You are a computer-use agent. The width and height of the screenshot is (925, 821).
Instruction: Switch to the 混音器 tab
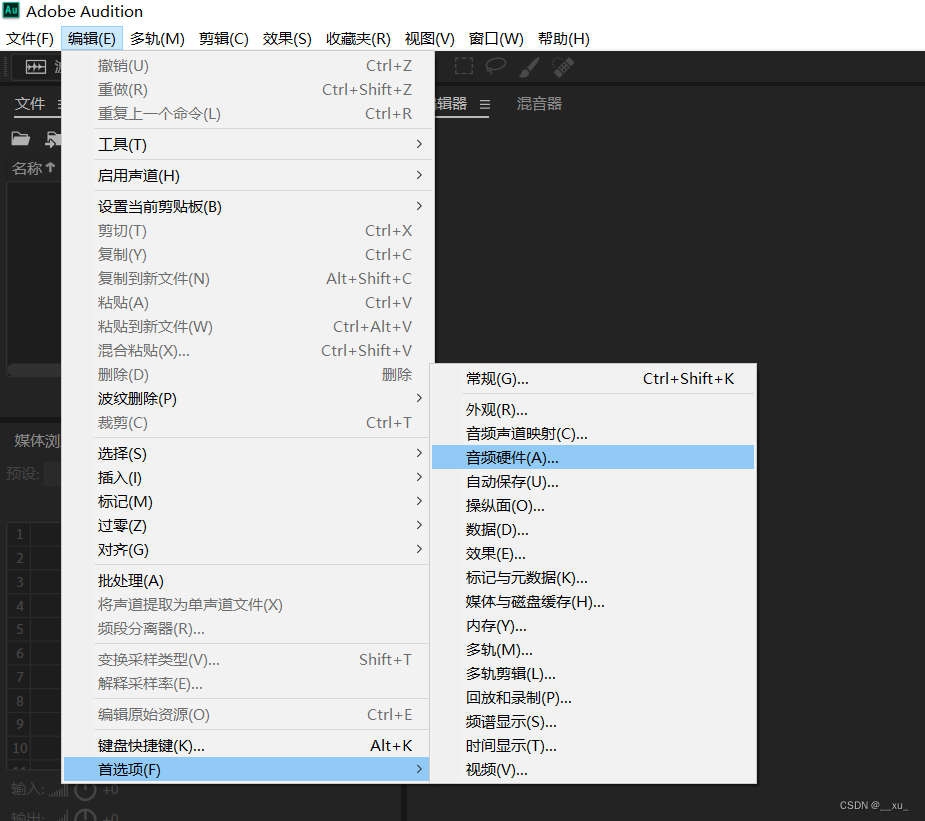pyautogui.click(x=539, y=104)
